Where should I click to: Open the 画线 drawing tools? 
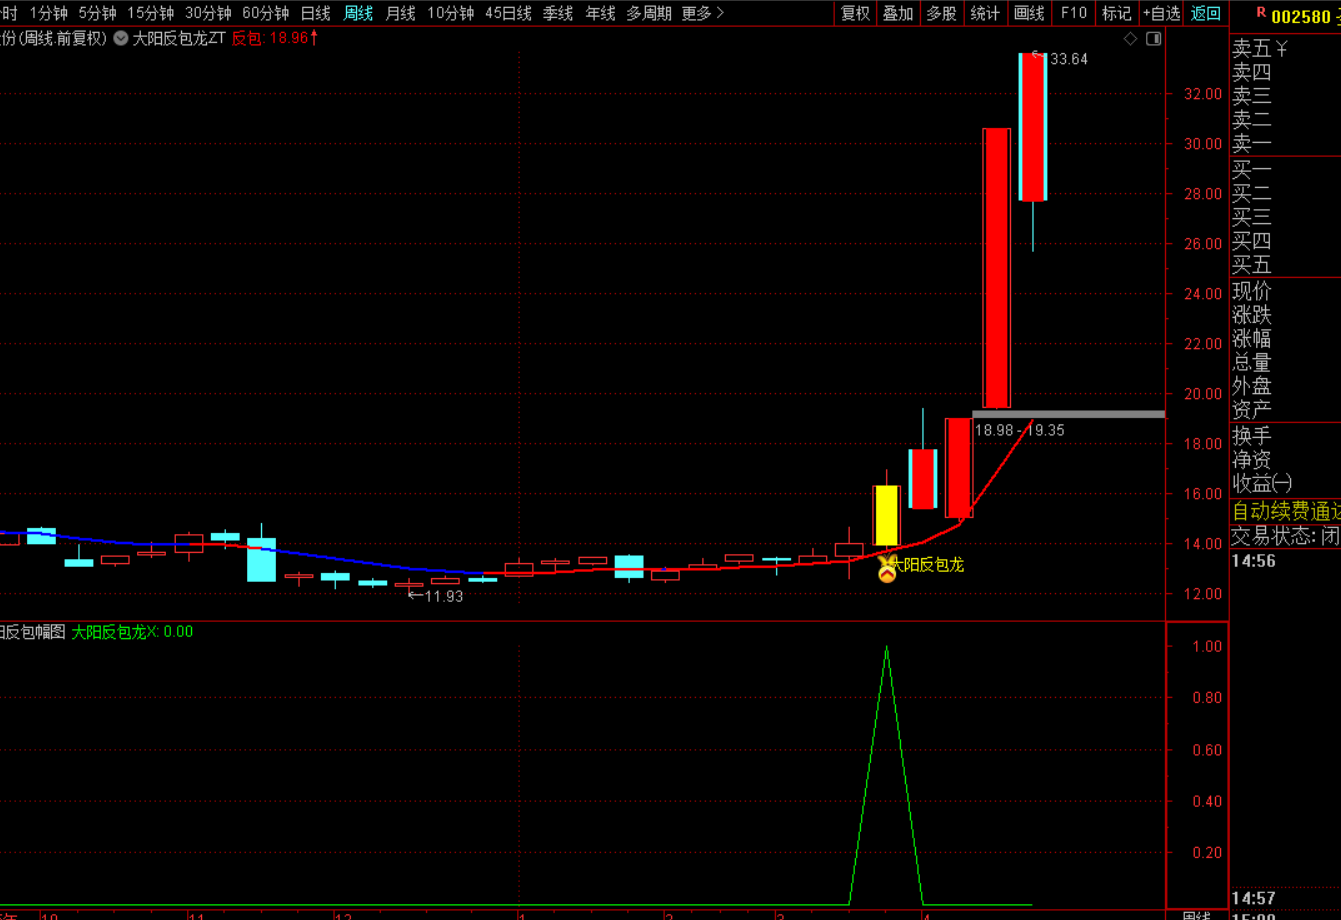click(x=1029, y=13)
